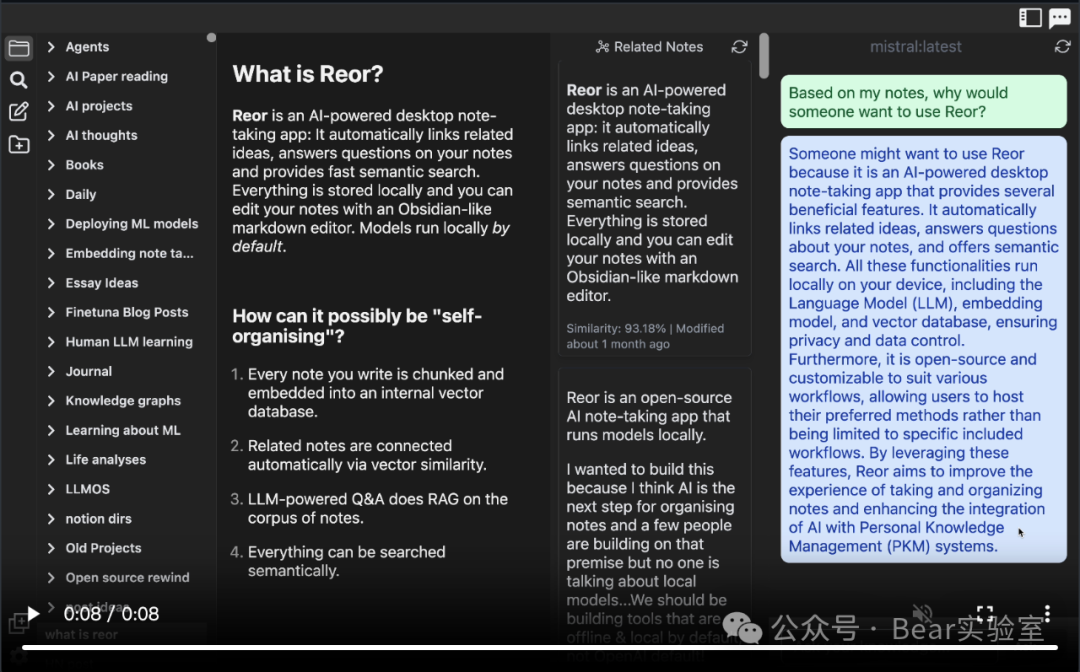The height and width of the screenshot is (672, 1080).
Task: Click the user question chat bubble
Action: 924,102
